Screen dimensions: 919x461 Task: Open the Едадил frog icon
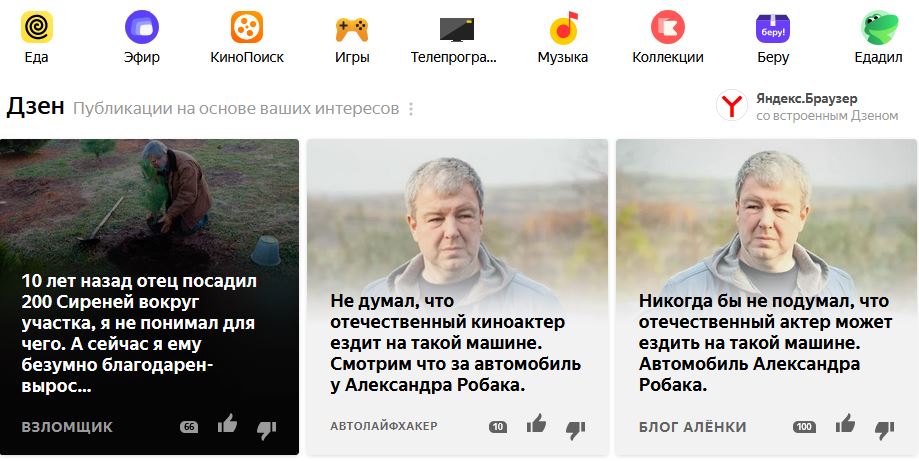[879, 28]
